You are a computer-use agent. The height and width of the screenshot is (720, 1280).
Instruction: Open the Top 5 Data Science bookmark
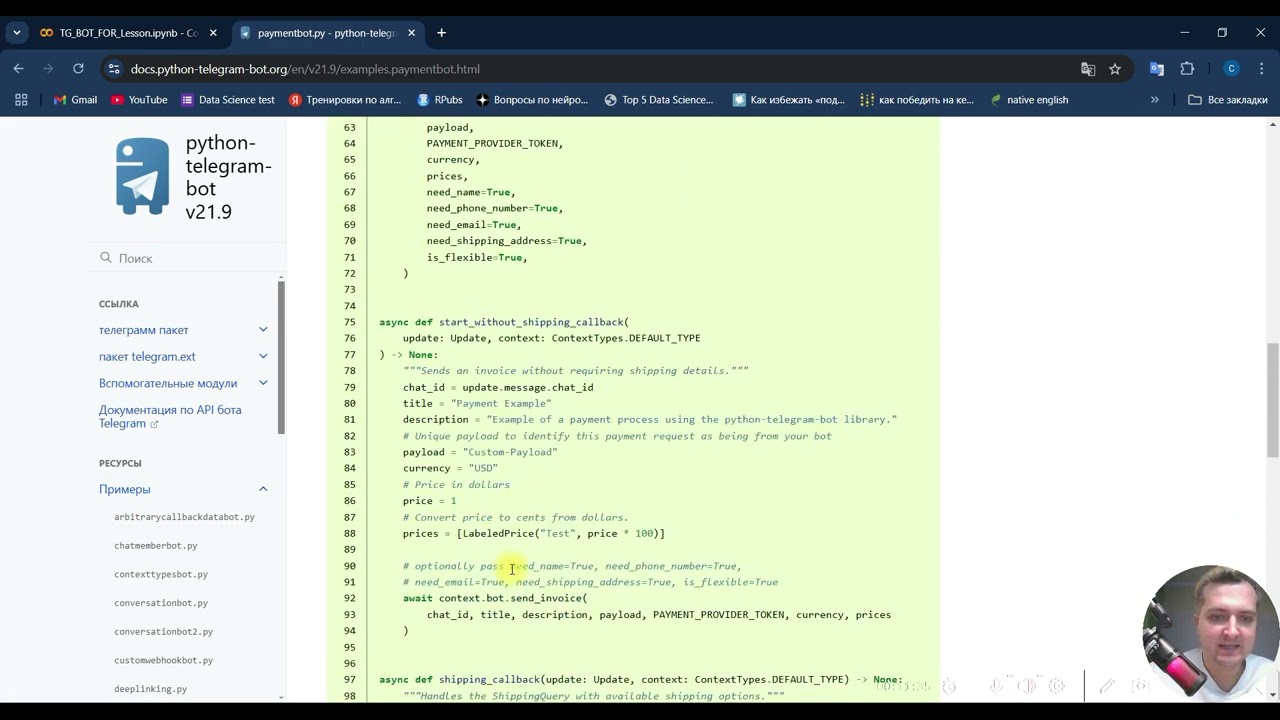click(x=659, y=100)
